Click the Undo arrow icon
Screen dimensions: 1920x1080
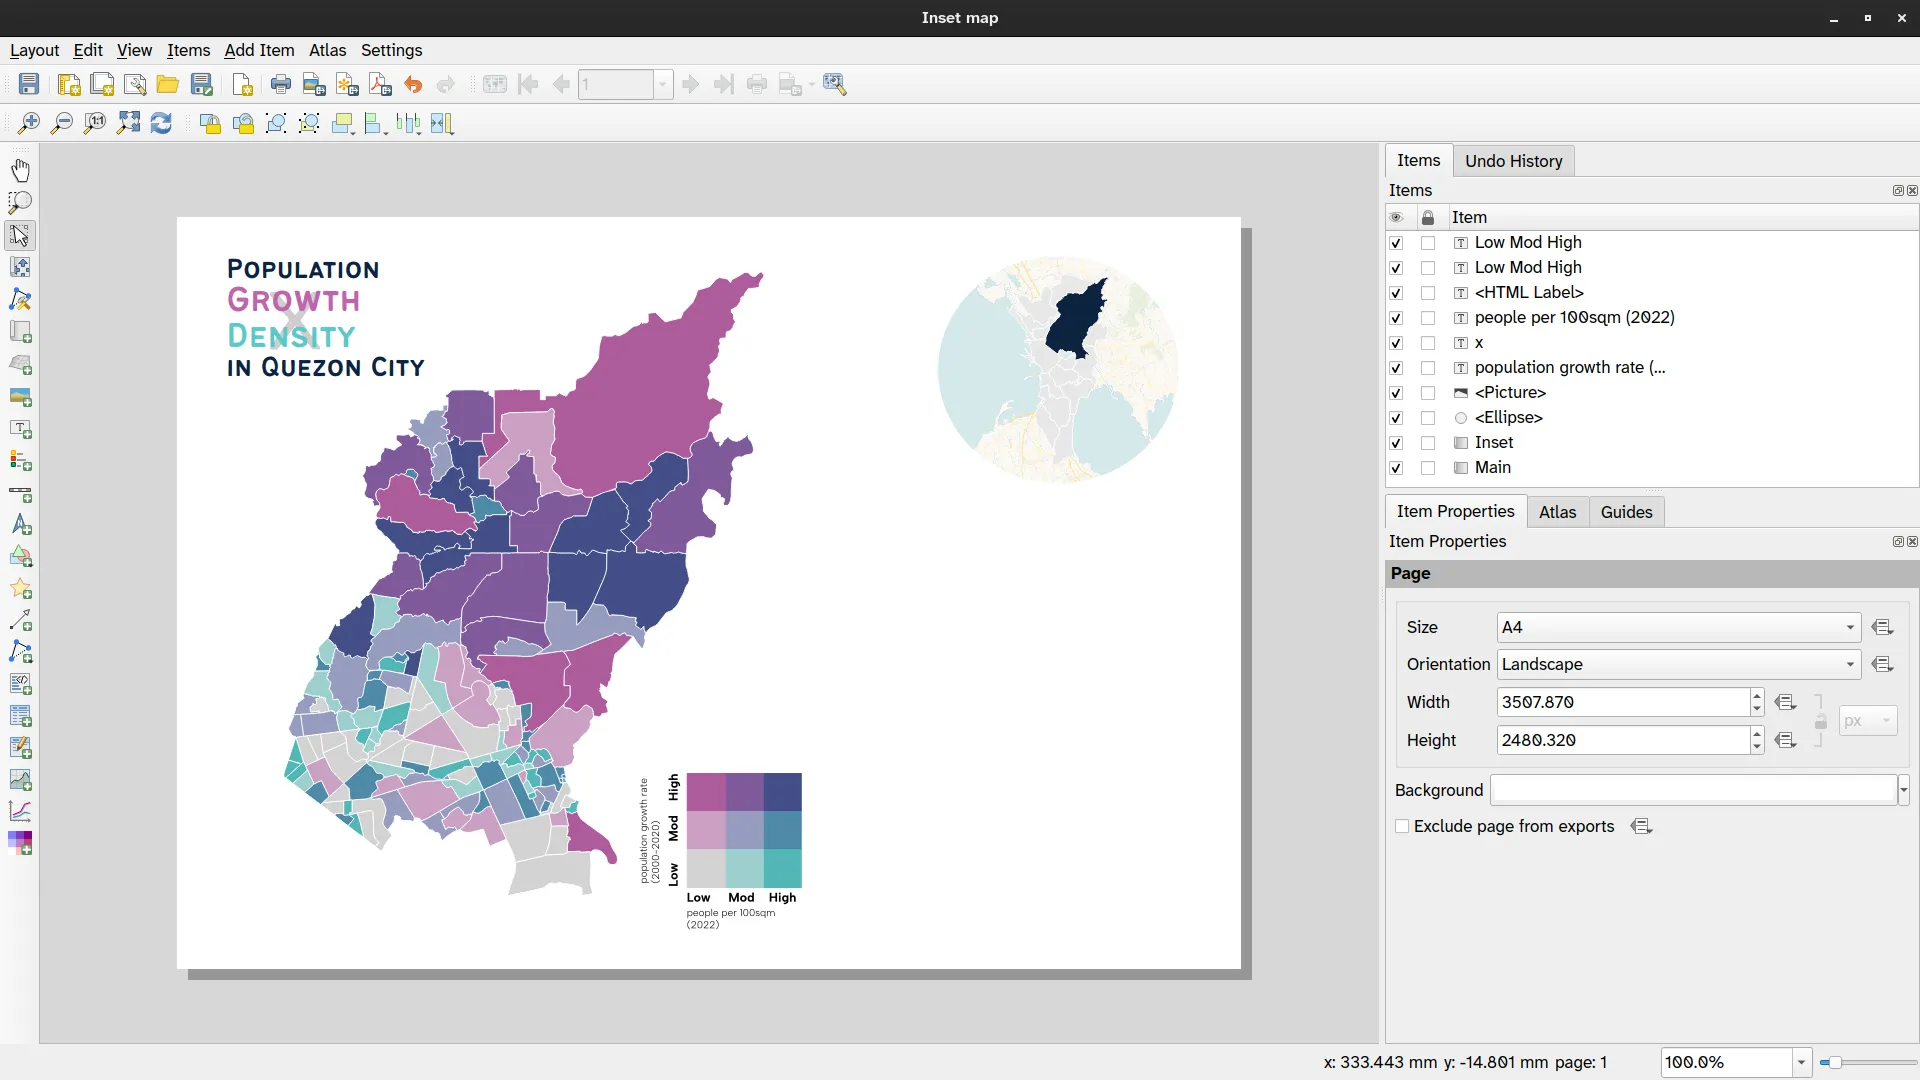(x=413, y=85)
